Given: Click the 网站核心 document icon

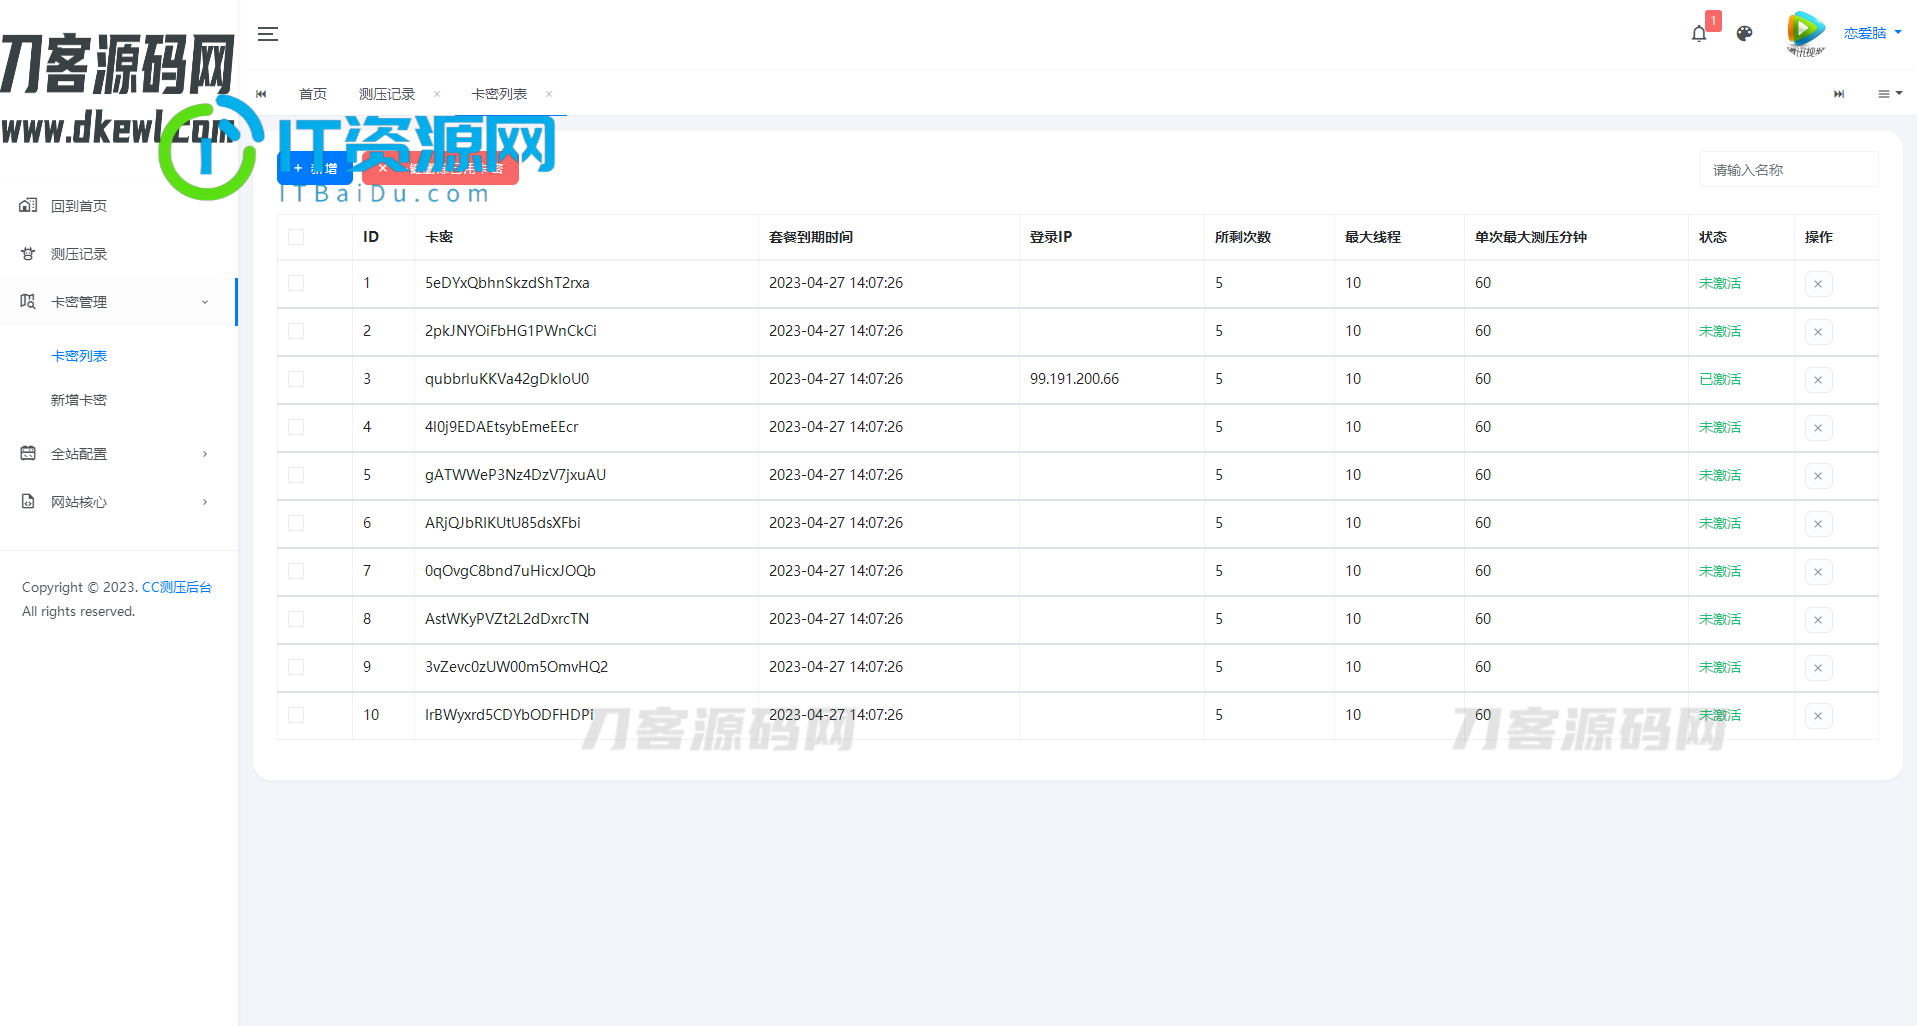Looking at the screenshot, I should (x=28, y=501).
